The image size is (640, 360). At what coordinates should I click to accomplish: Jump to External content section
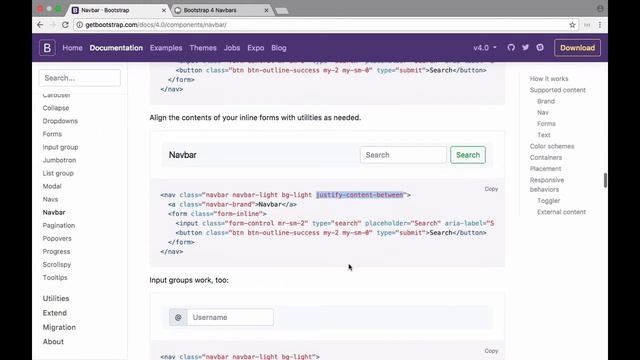(x=561, y=212)
